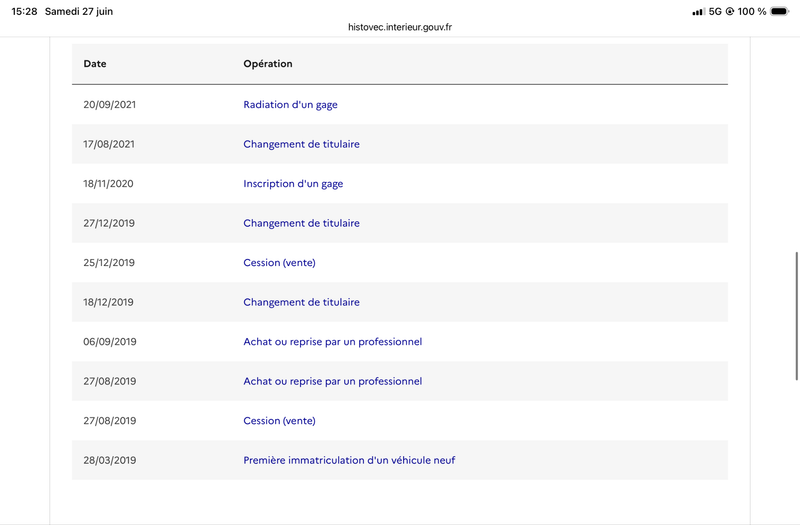Open the Radiation d'un gage link
The width and height of the screenshot is (800, 525).
click(290, 105)
